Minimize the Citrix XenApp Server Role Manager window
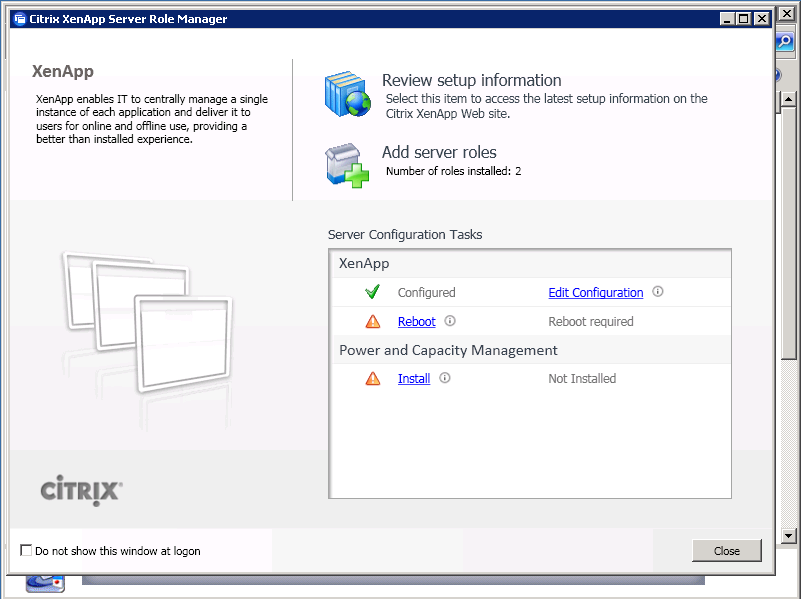801x599 pixels. [x=727, y=19]
